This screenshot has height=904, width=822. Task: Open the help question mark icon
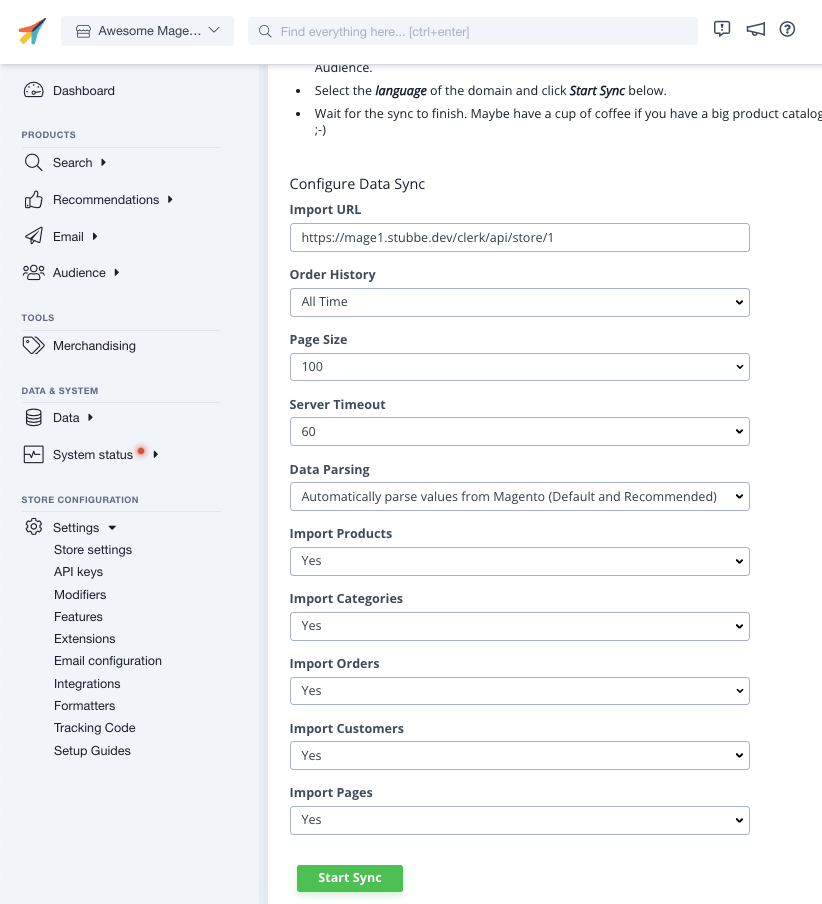(x=787, y=30)
